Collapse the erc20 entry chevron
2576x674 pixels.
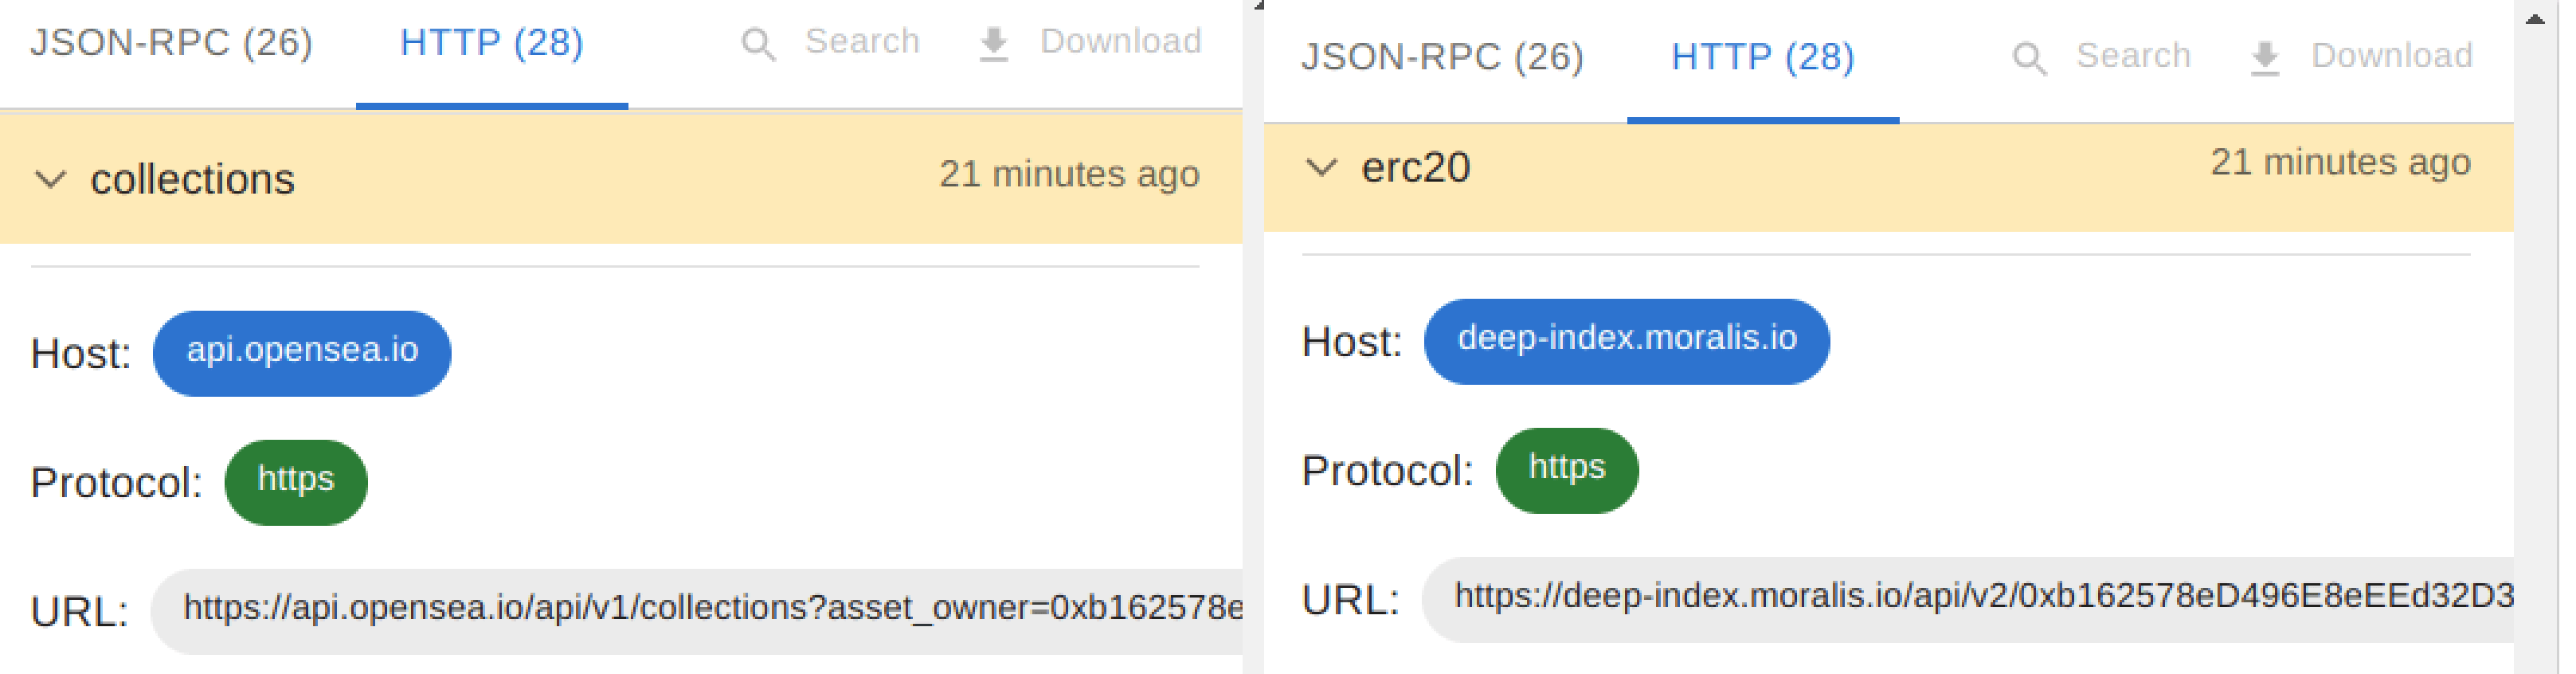coord(1321,168)
